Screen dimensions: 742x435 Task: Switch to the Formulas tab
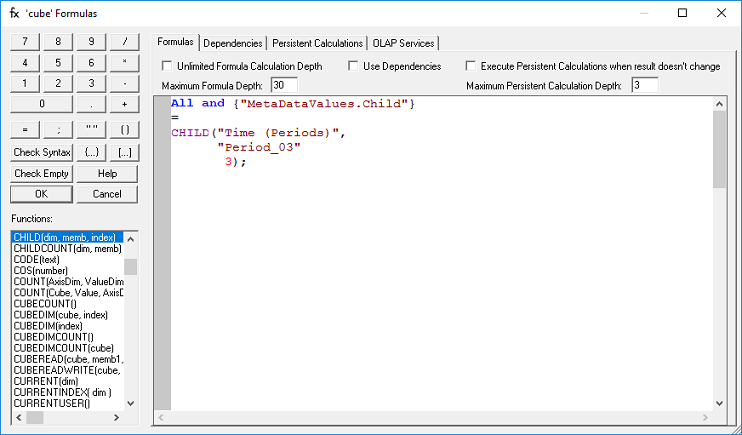click(x=175, y=42)
